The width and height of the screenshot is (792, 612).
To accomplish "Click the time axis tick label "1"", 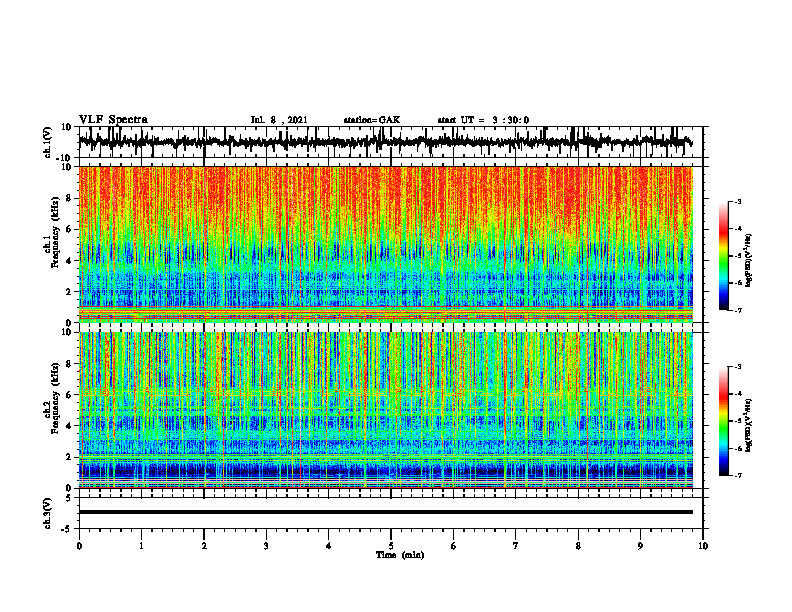I will click(141, 546).
